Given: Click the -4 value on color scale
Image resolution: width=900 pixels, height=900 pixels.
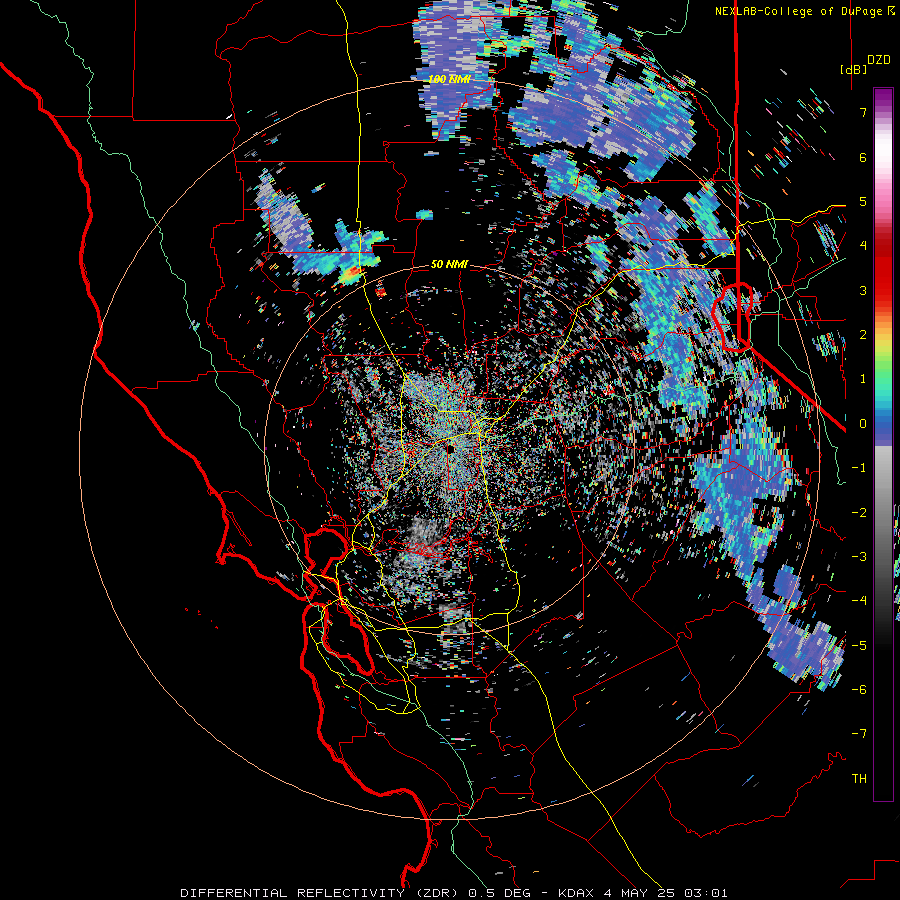Looking at the screenshot, I should coord(859,601).
